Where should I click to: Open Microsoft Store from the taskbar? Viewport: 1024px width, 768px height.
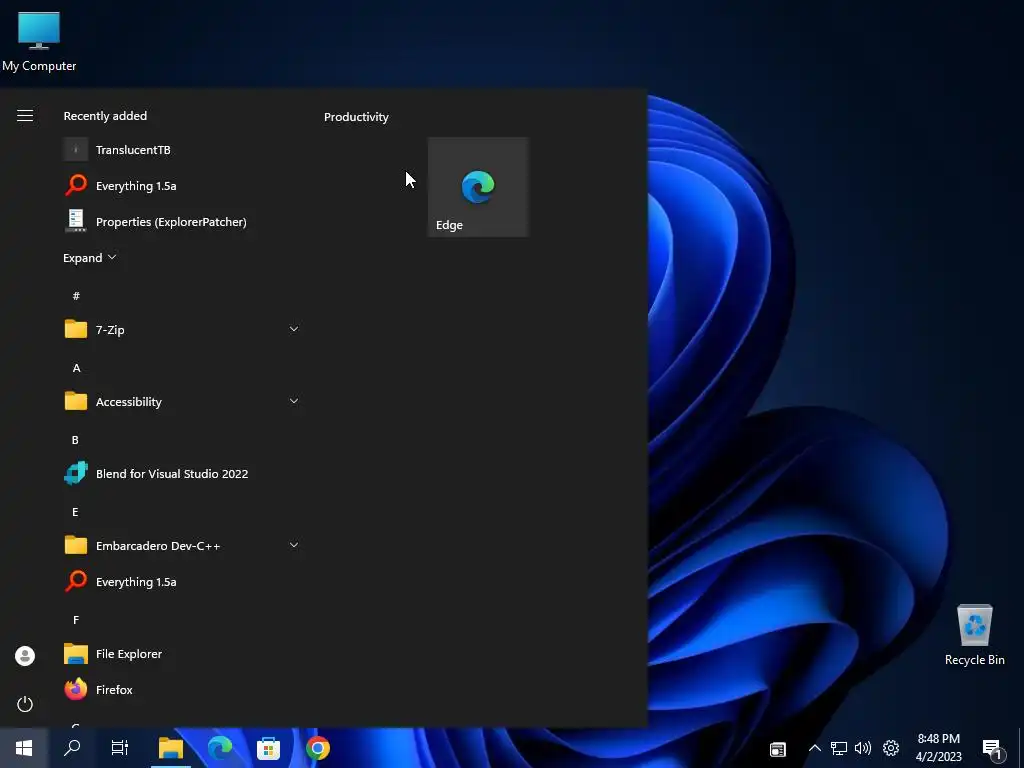coord(268,748)
